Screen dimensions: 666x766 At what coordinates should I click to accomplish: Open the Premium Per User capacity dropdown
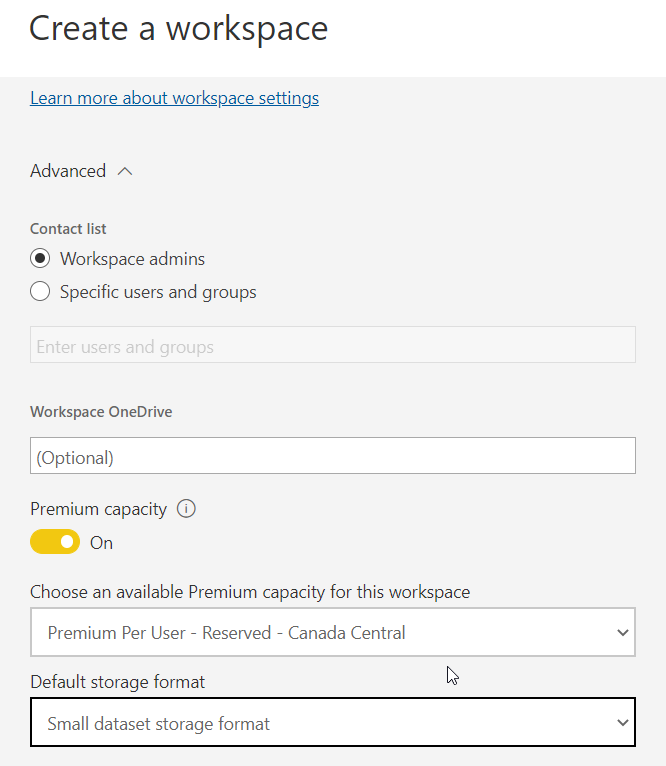[333, 632]
